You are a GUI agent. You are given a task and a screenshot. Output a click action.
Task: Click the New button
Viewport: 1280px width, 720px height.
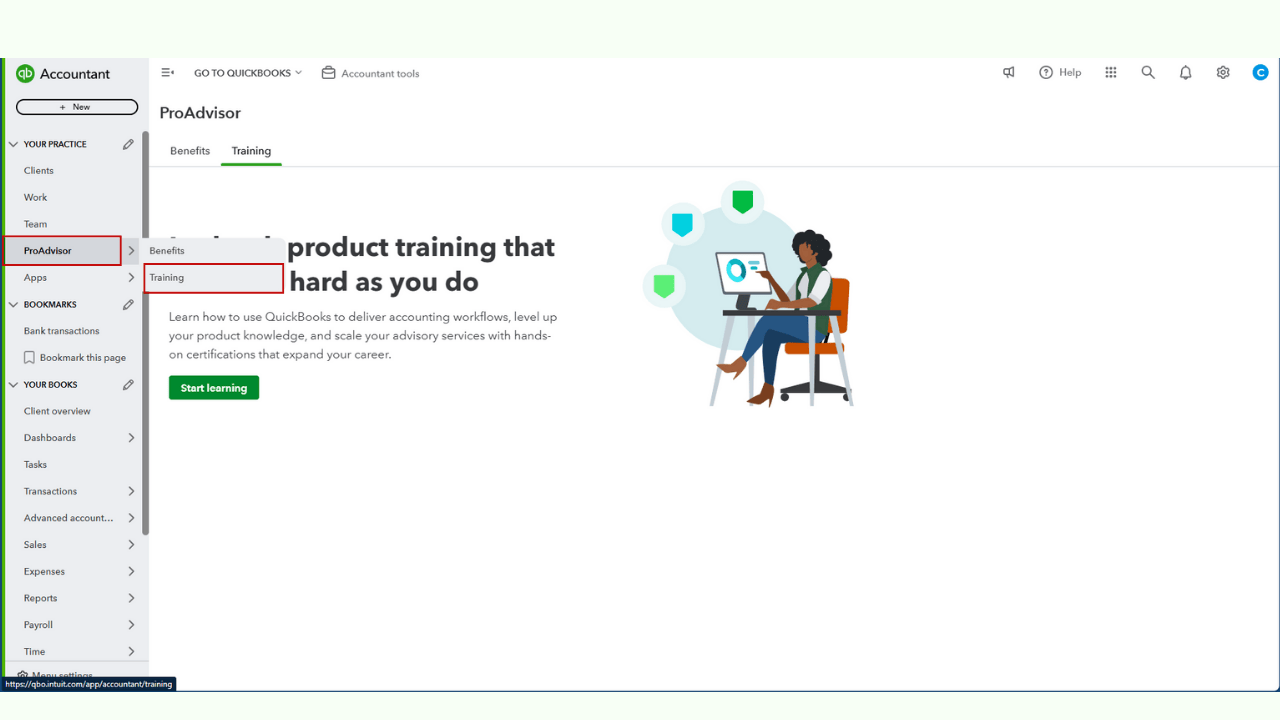click(77, 107)
